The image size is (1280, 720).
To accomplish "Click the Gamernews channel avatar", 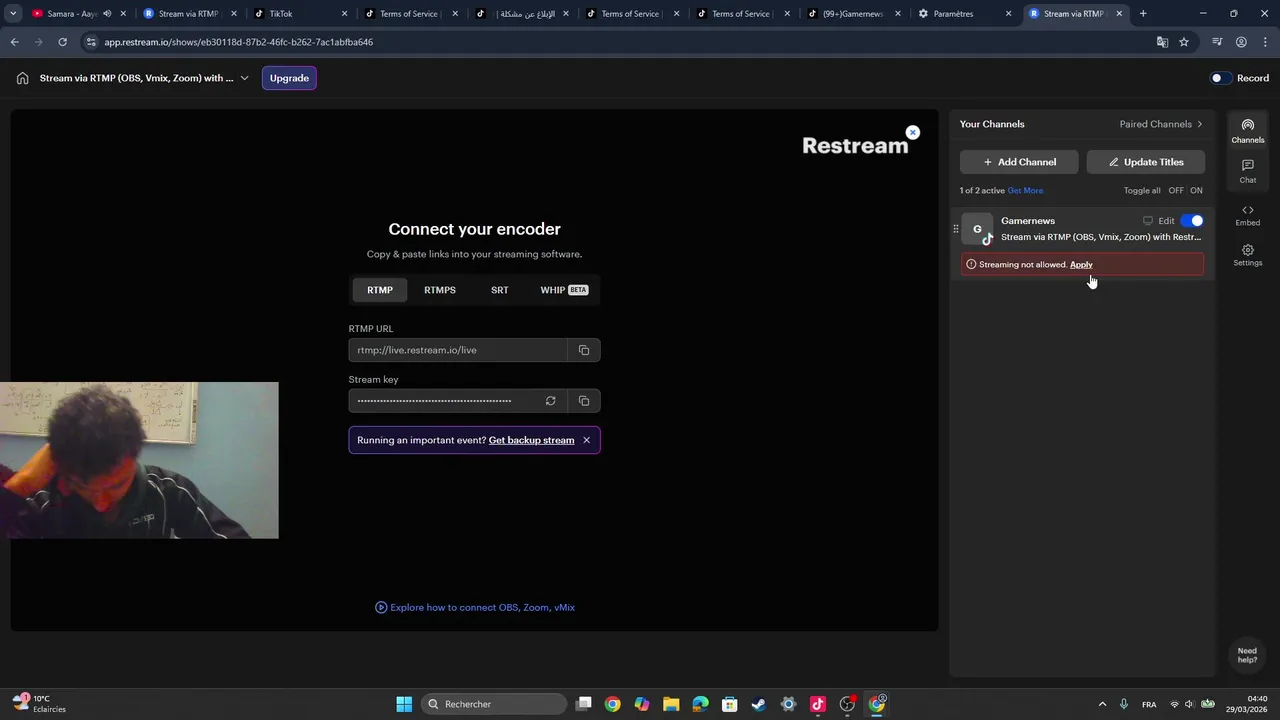I will pyautogui.click(x=978, y=229).
